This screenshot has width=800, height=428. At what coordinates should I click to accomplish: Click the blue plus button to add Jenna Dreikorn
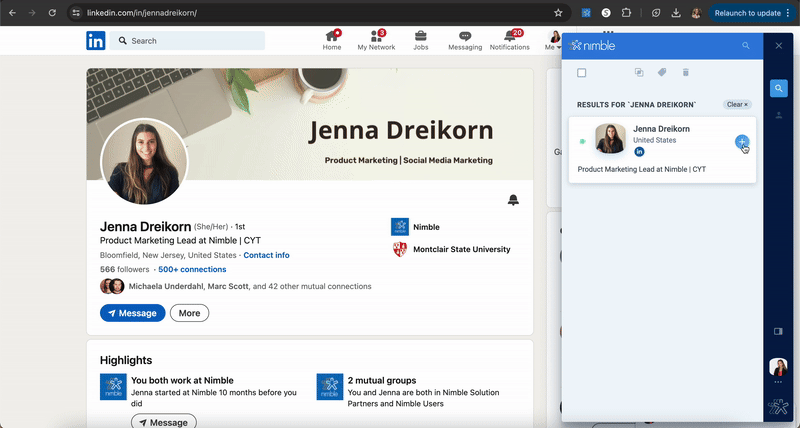741,142
